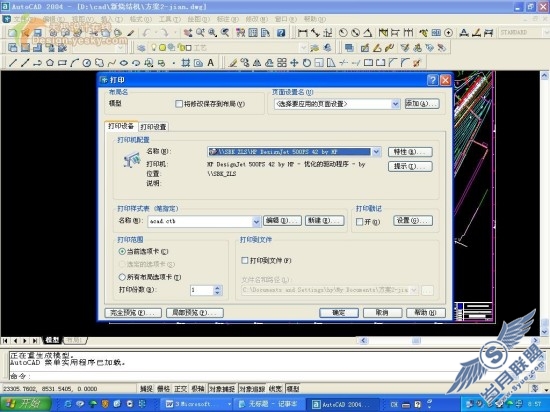The image size is (550, 412).
Task: Toggle 对象捕捉 osnap in status bar
Action: 222,389
